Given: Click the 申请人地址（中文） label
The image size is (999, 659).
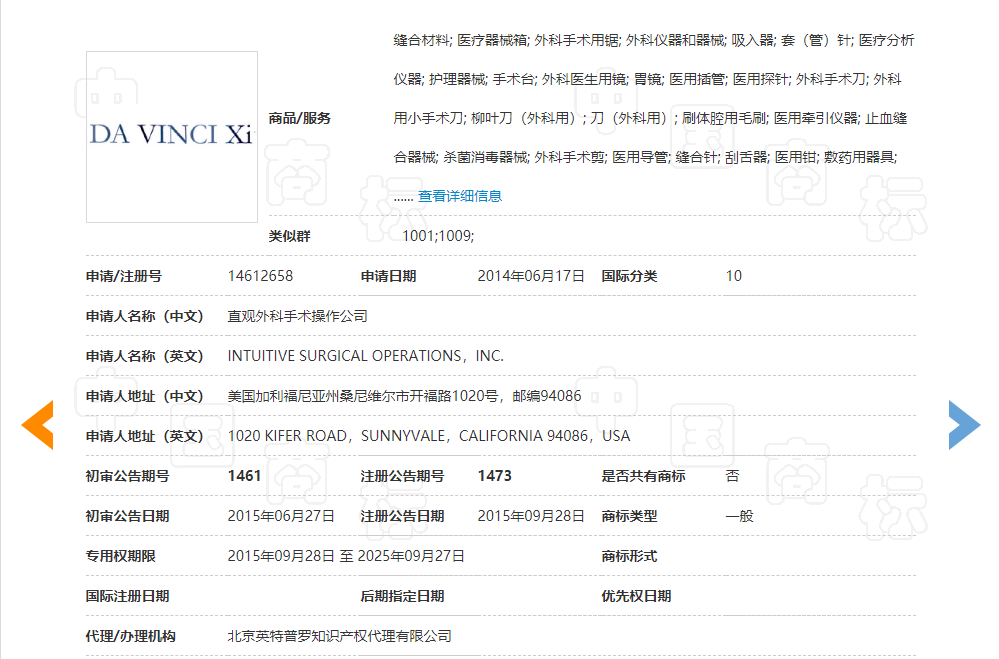Looking at the screenshot, I should (x=145, y=396).
